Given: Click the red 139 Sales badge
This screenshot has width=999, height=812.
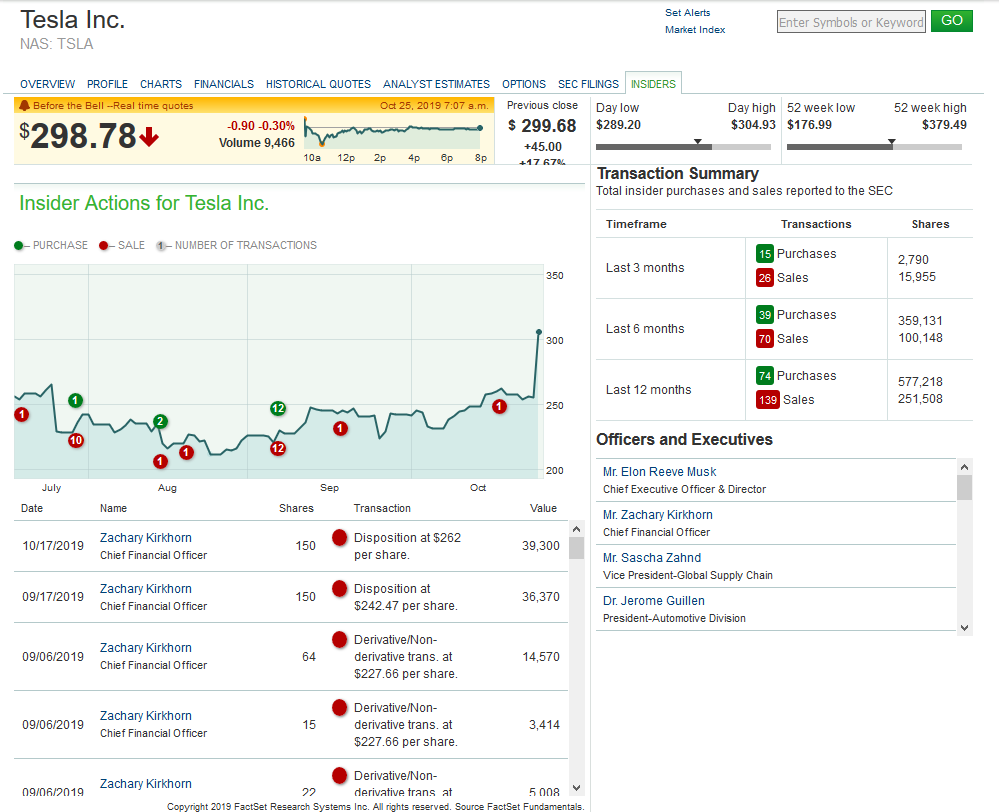Looking at the screenshot, I should click(768, 400).
